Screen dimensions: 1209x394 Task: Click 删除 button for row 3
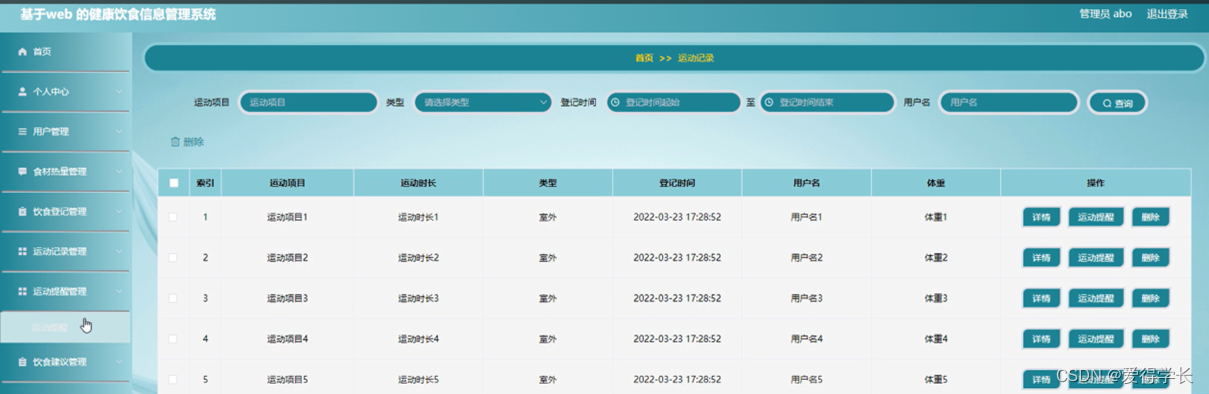tap(1150, 298)
